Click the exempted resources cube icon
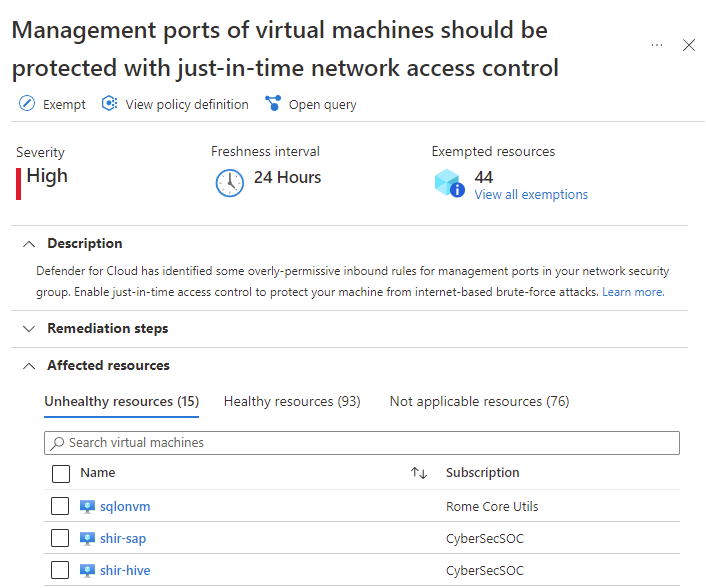The image size is (706, 588). 449,183
